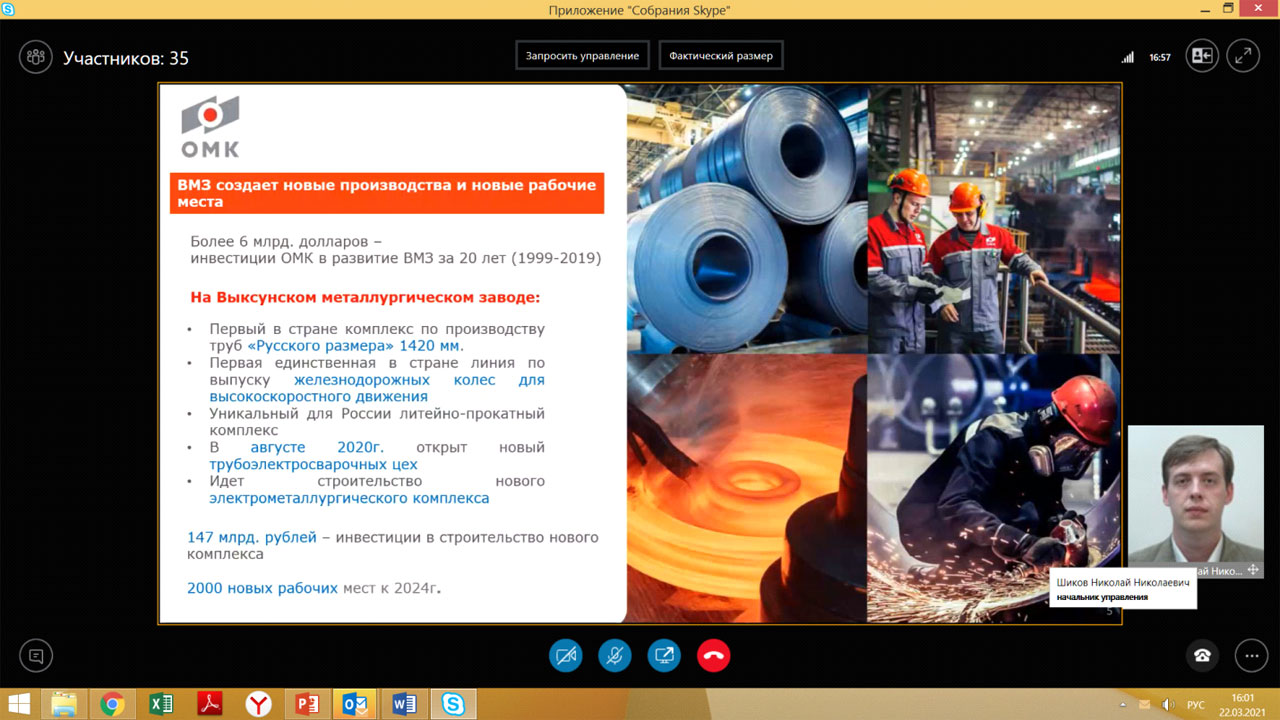
Task: Toggle the microphone mute button
Action: click(615, 656)
